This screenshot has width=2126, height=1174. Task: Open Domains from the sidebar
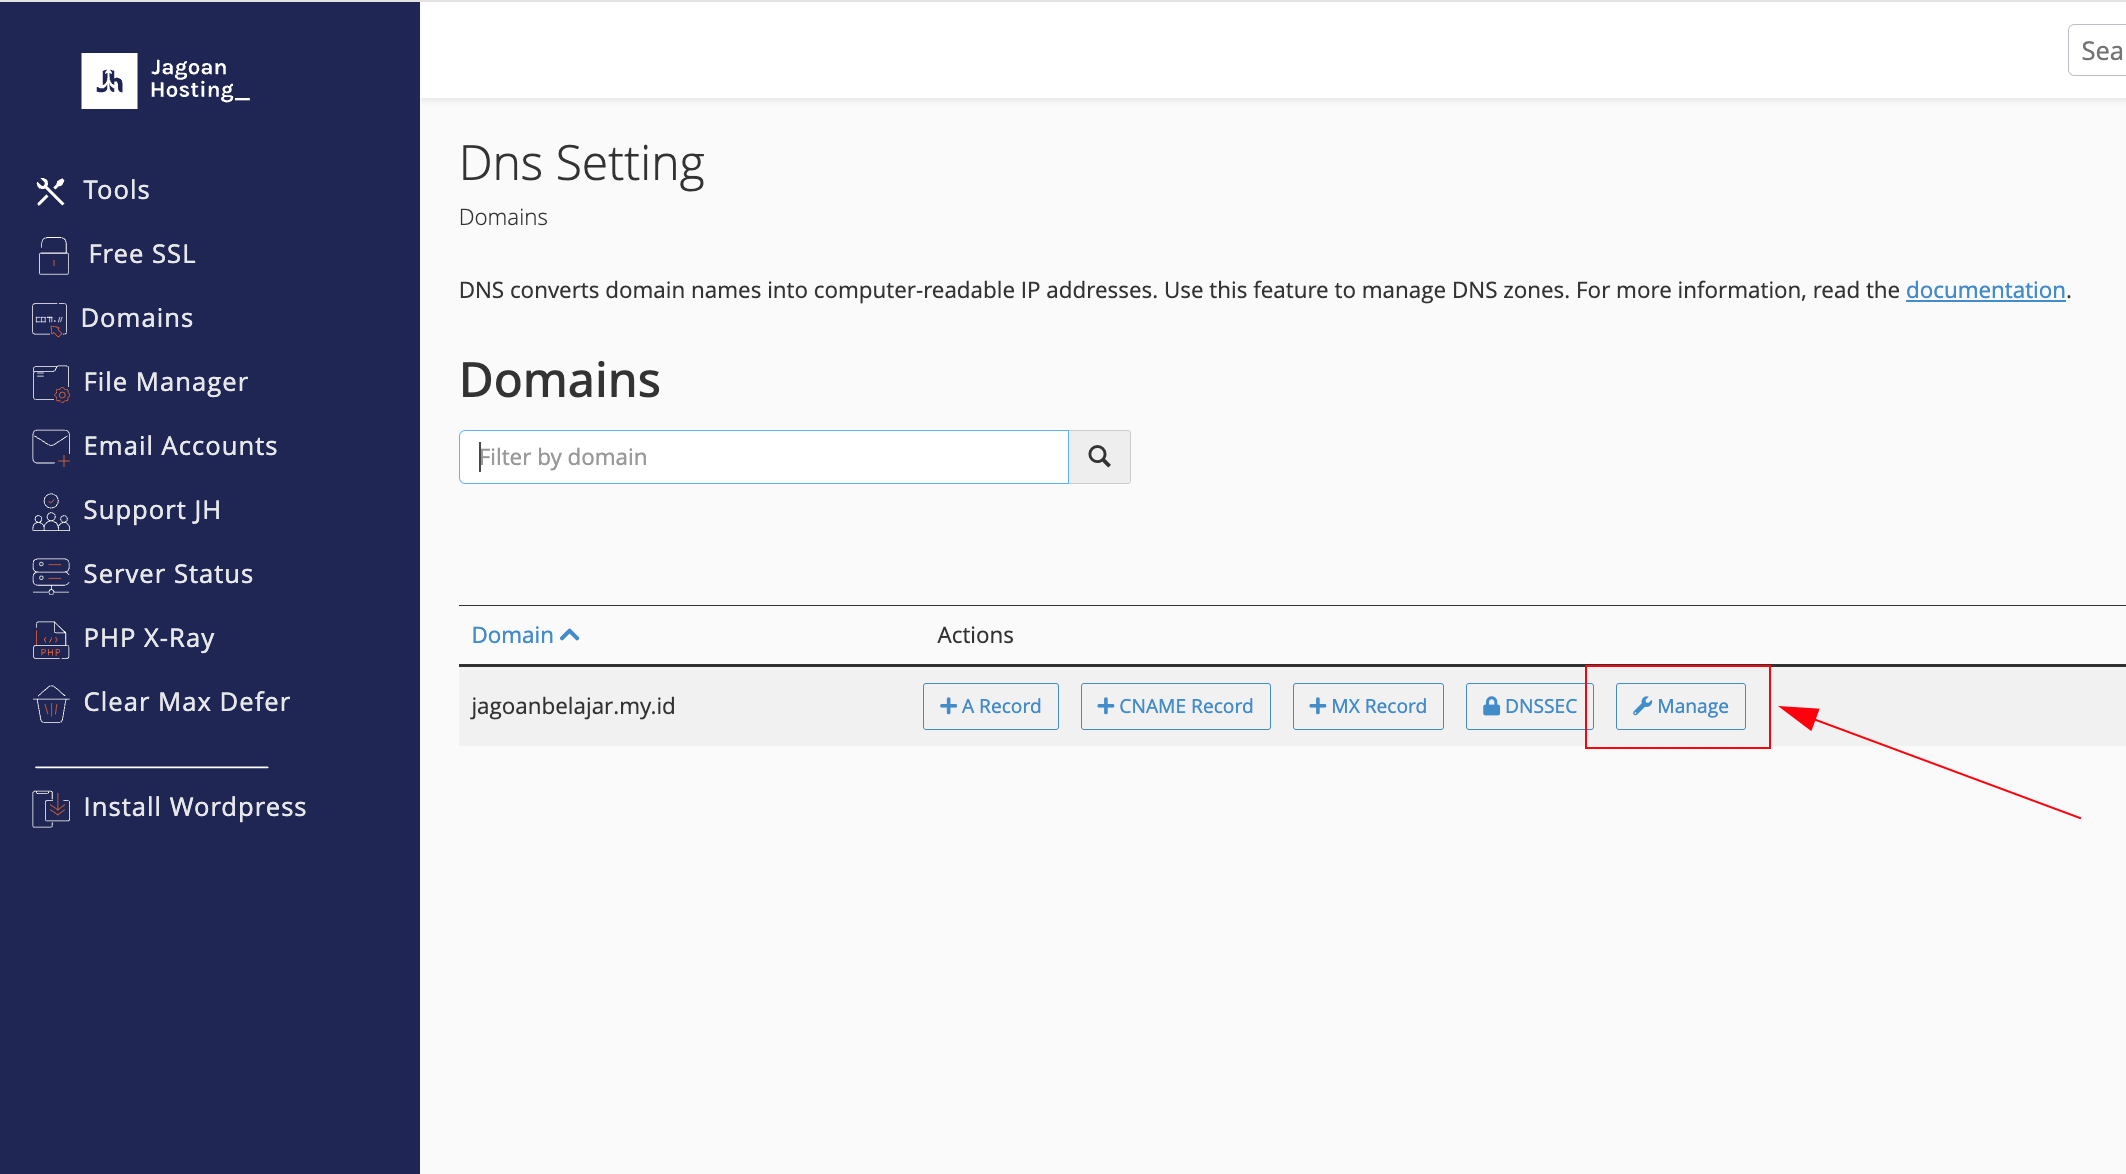(136, 318)
